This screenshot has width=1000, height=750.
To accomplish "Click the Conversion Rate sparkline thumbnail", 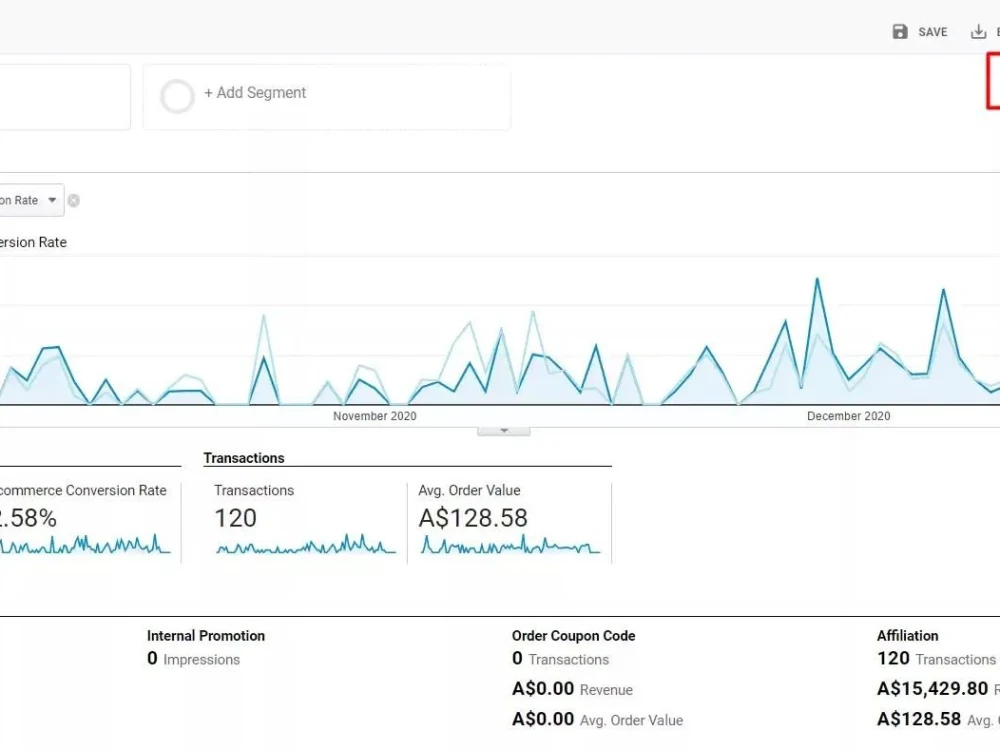I will (x=85, y=544).
